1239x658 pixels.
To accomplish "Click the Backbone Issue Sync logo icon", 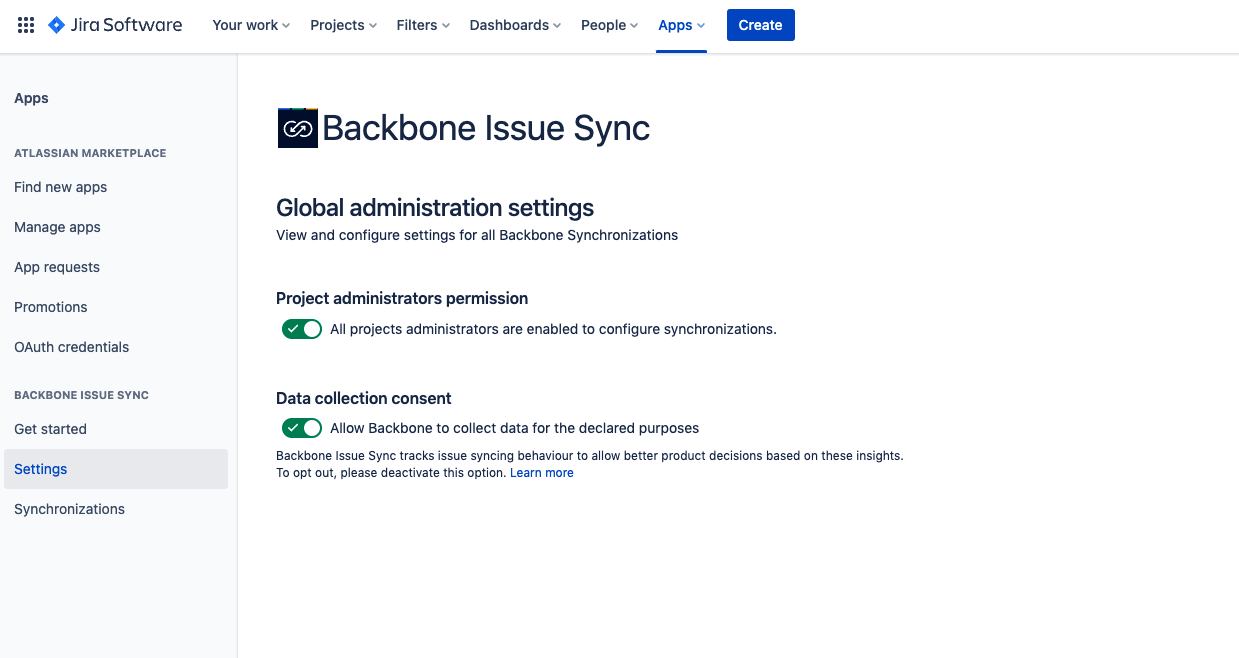I will tap(297, 128).
